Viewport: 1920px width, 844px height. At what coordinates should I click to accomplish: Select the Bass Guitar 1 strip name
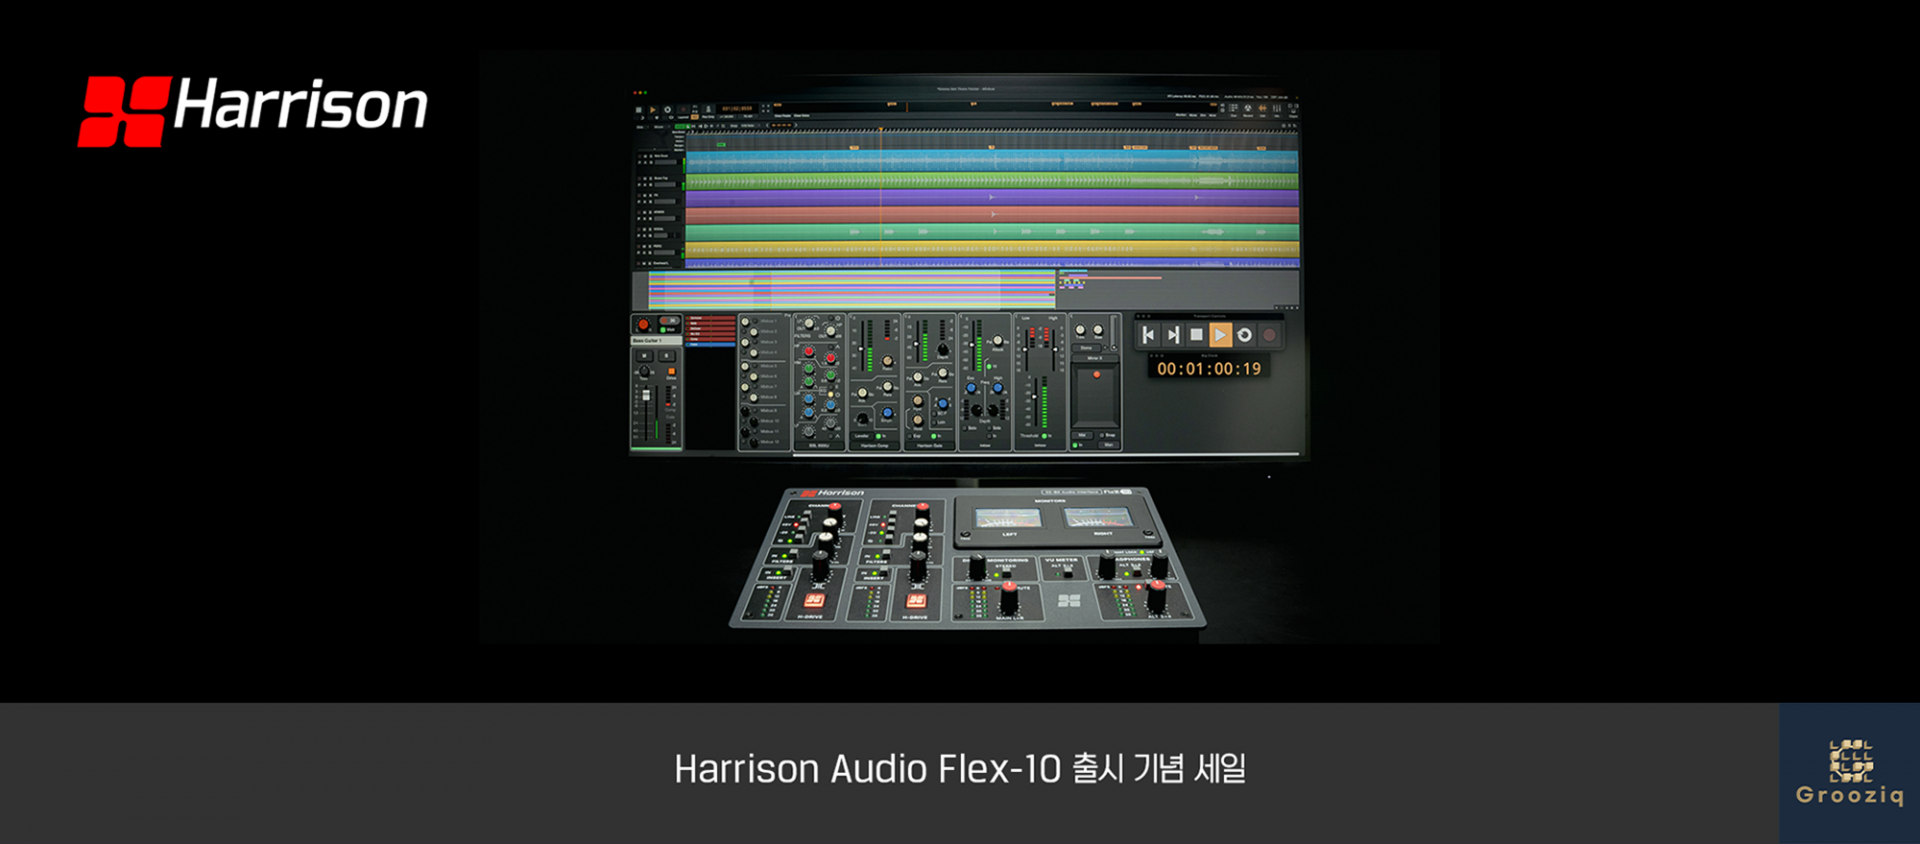[x=656, y=341]
